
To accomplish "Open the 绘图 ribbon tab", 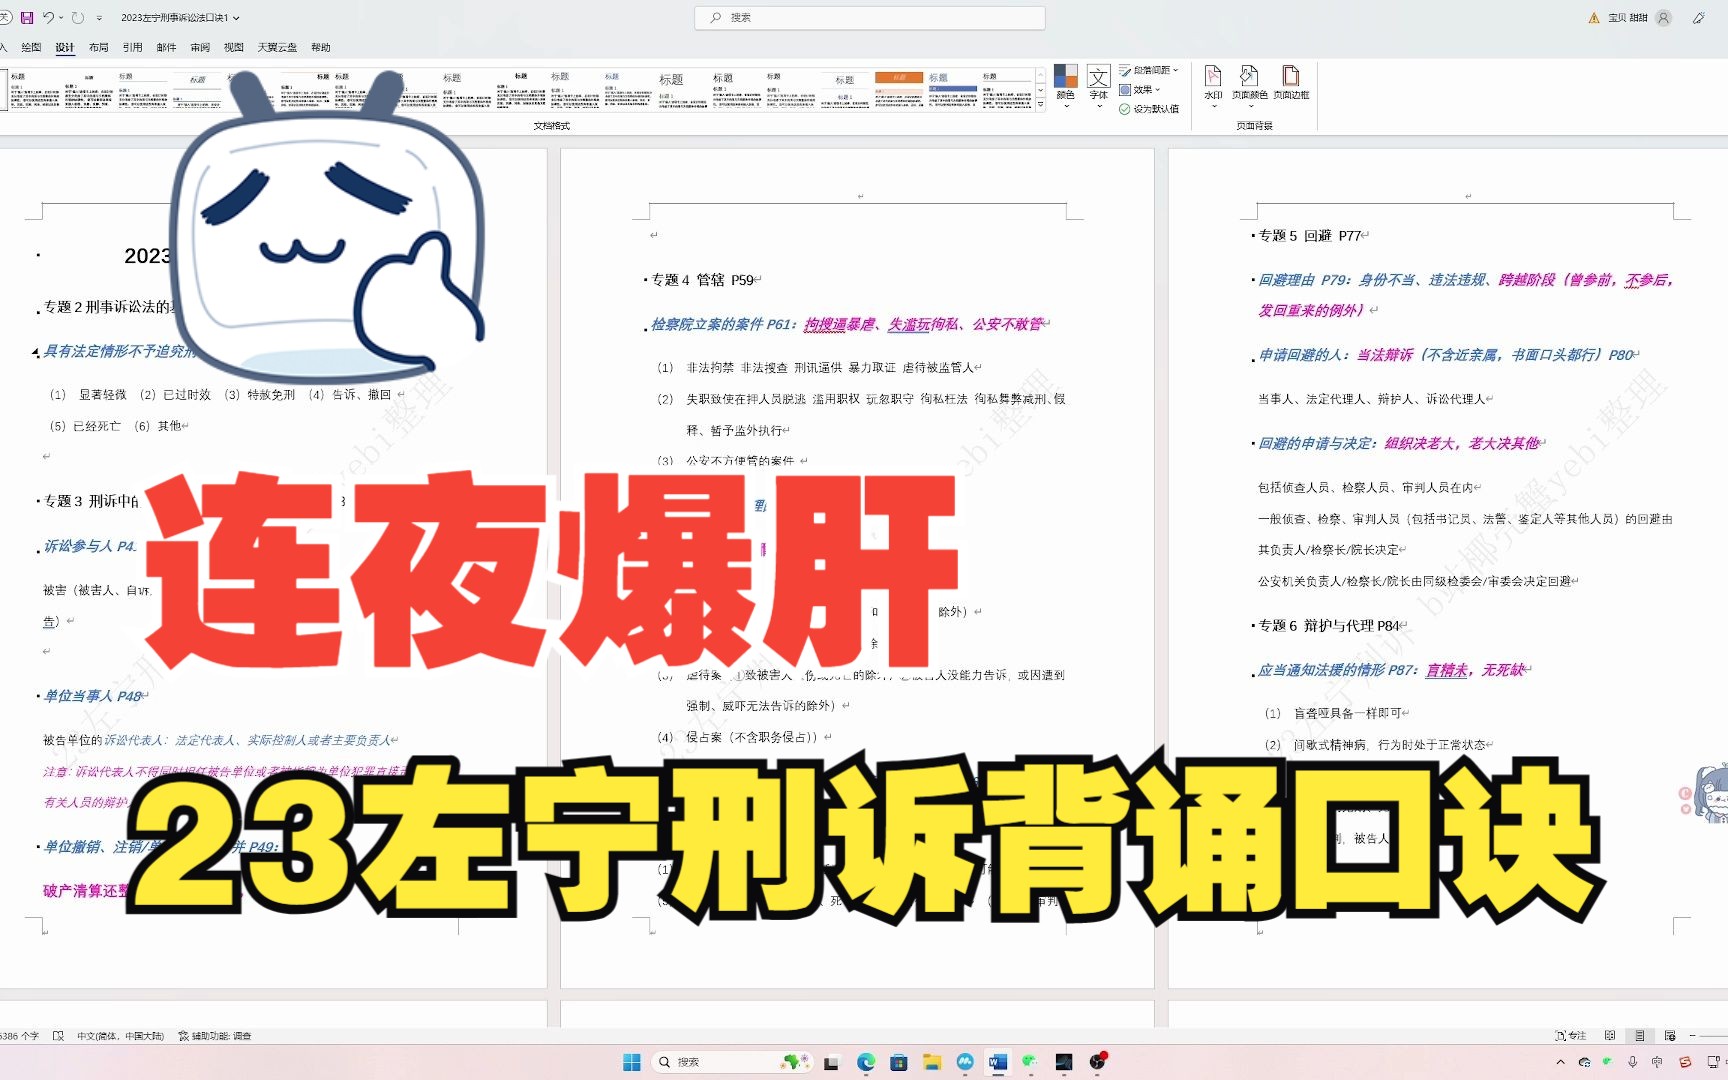I will coord(31,47).
